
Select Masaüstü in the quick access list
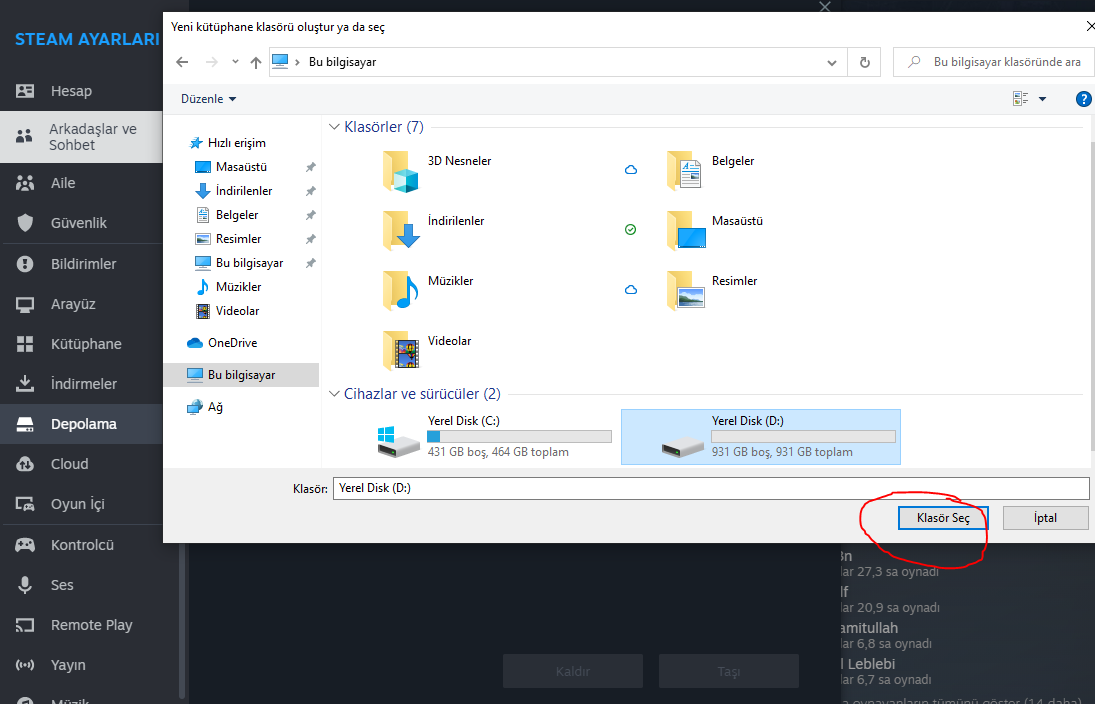(241, 167)
